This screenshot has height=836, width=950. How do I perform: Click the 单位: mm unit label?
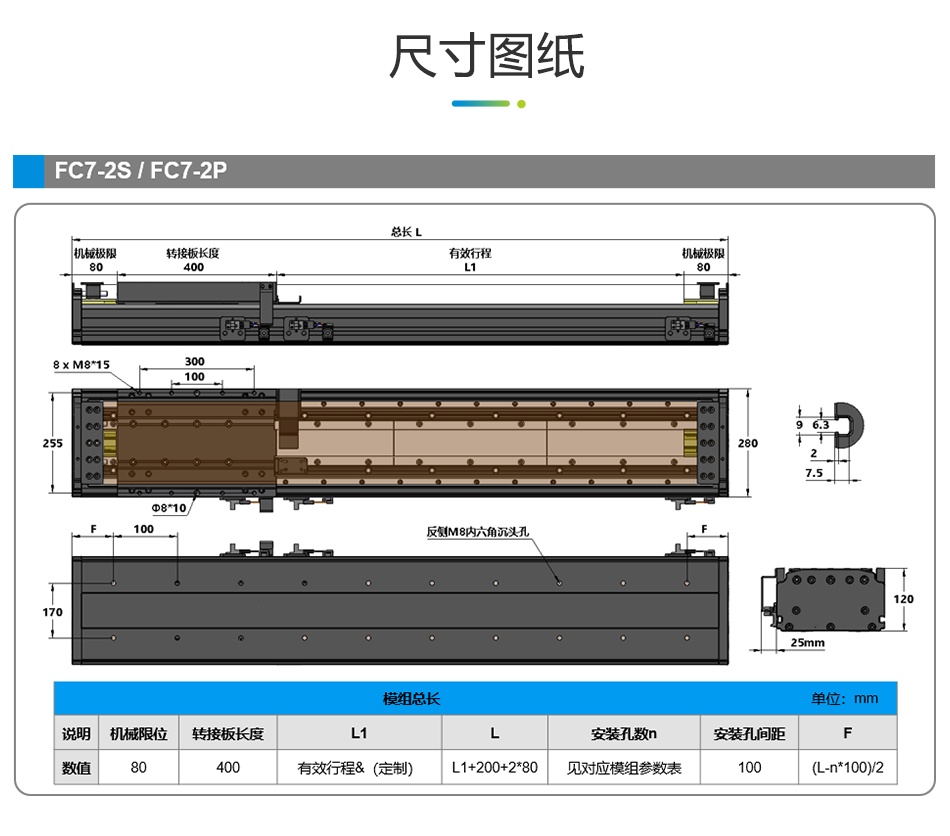[x=844, y=698]
